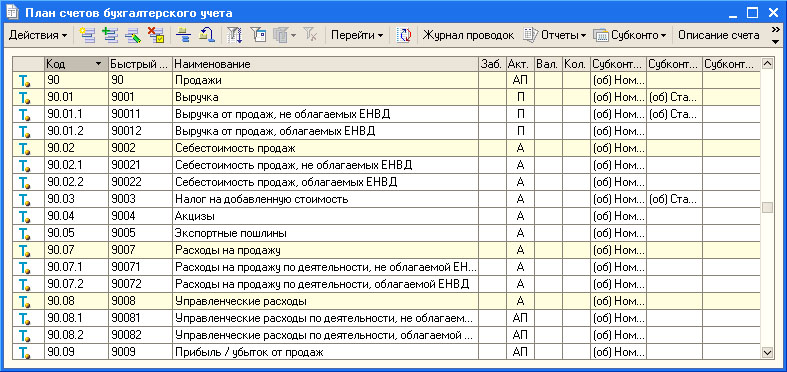Expand the Отчеты dropdown
787x372 pixels.
(x=555, y=35)
